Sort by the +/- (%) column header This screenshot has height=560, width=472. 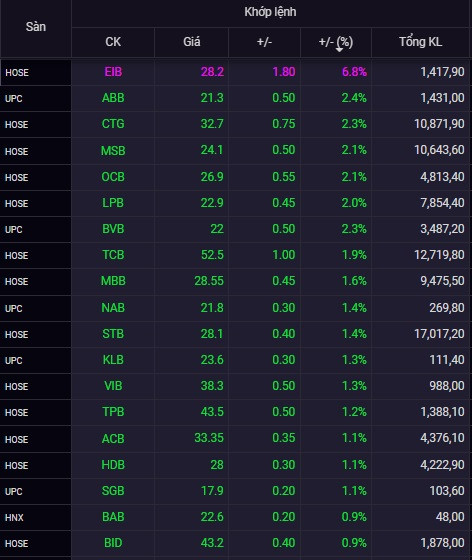click(x=336, y=42)
